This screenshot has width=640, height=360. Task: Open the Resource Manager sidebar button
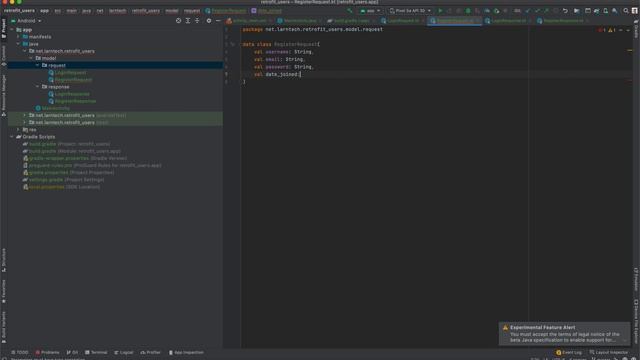click(x=4, y=95)
